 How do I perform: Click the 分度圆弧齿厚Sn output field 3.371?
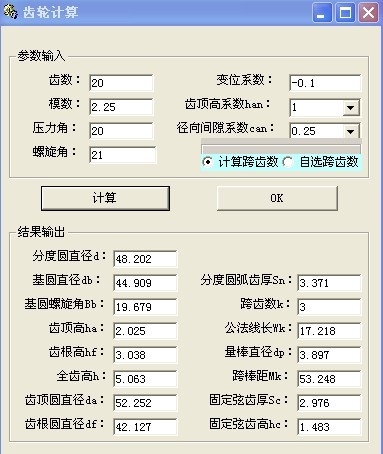329,283
